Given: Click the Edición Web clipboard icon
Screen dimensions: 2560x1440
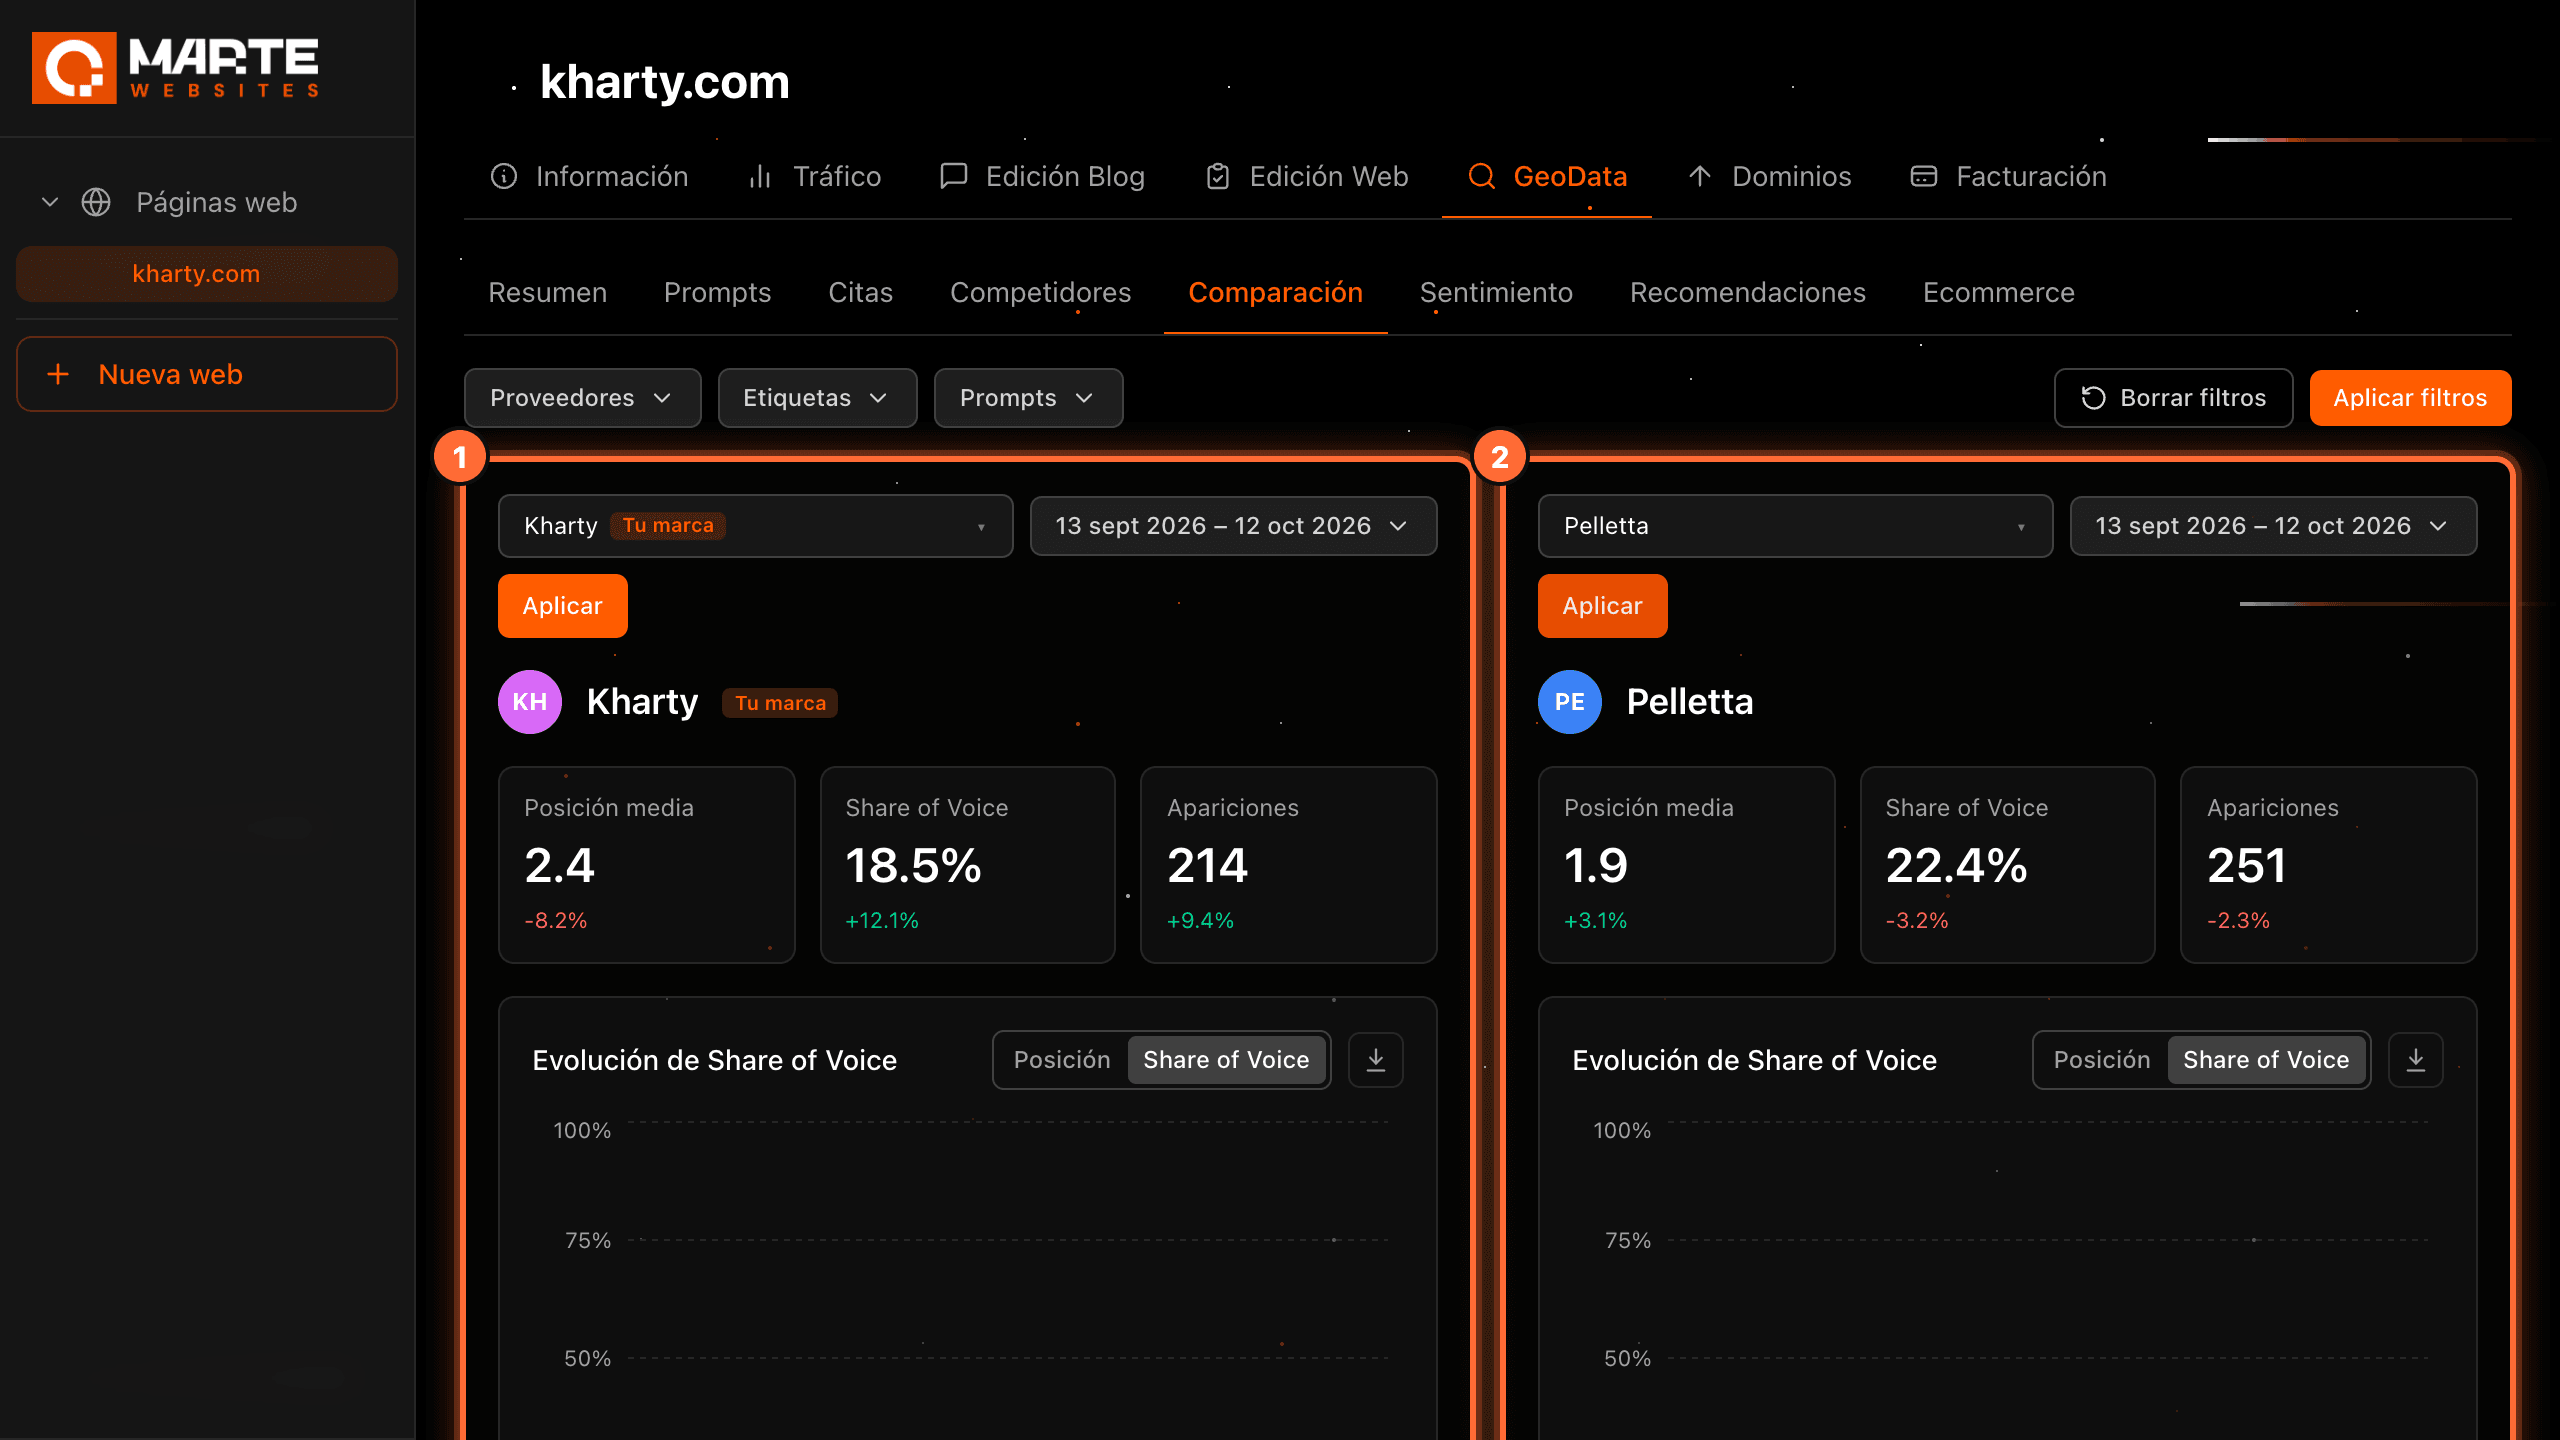Looking at the screenshot, I should tap(1217, 176).
